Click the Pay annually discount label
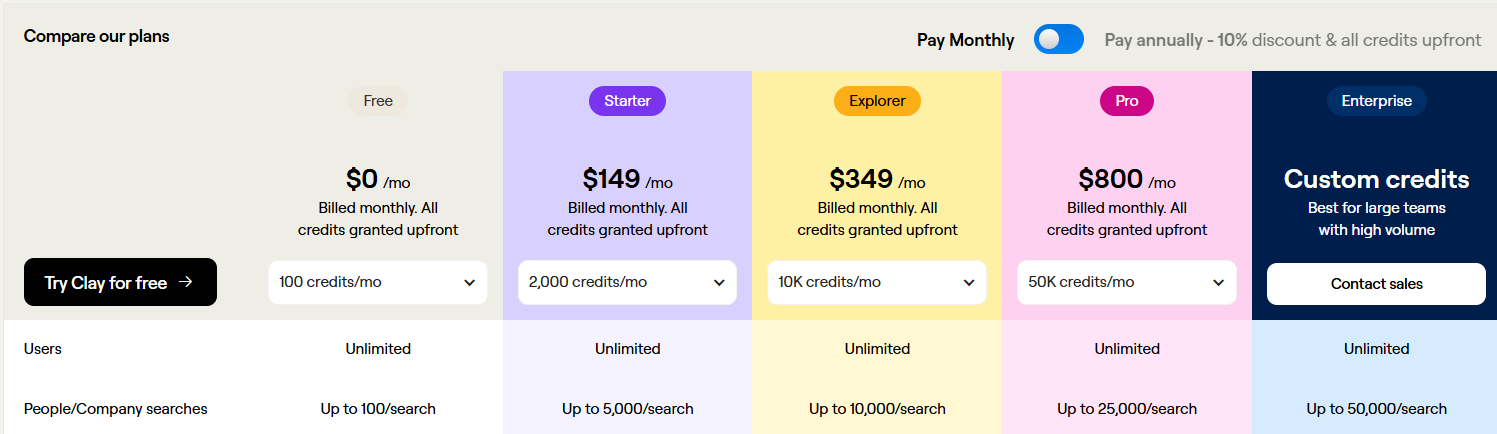The width and height of the screenshot is (1497, 434). (x=1292, y=40)
